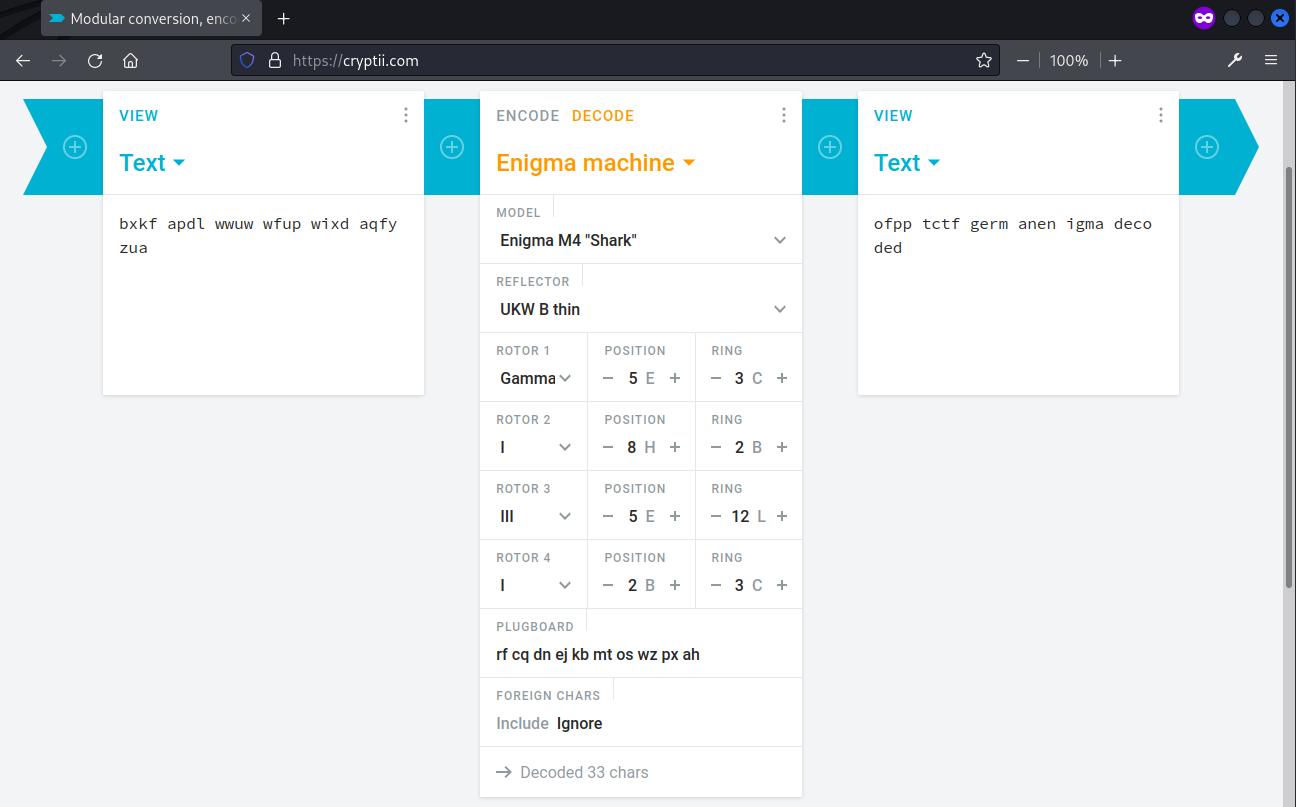
Task: Open Rotor 4 selection dropdown
Action: [x=535, y=585]
